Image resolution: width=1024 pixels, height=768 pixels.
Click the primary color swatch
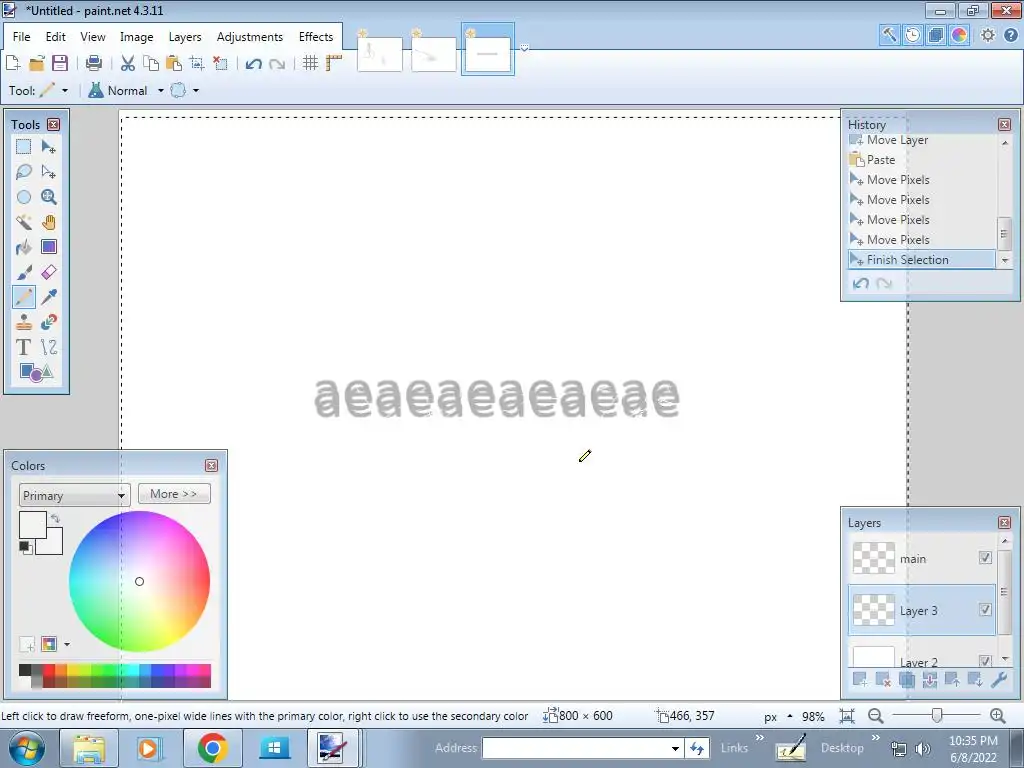coord(33,525)
